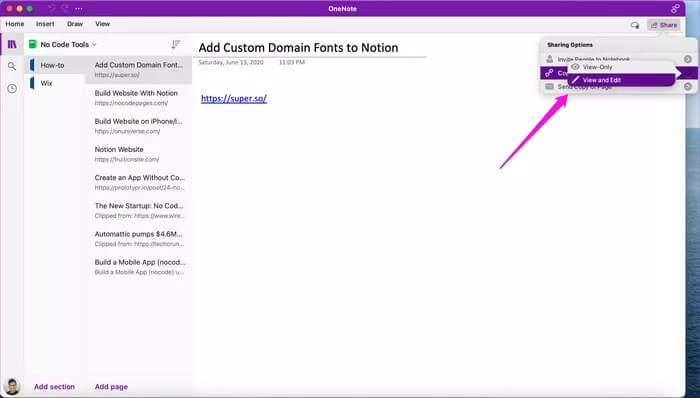Open page Build Website on iPhone/i...
700x398 pixels.
tap(139, 126)
